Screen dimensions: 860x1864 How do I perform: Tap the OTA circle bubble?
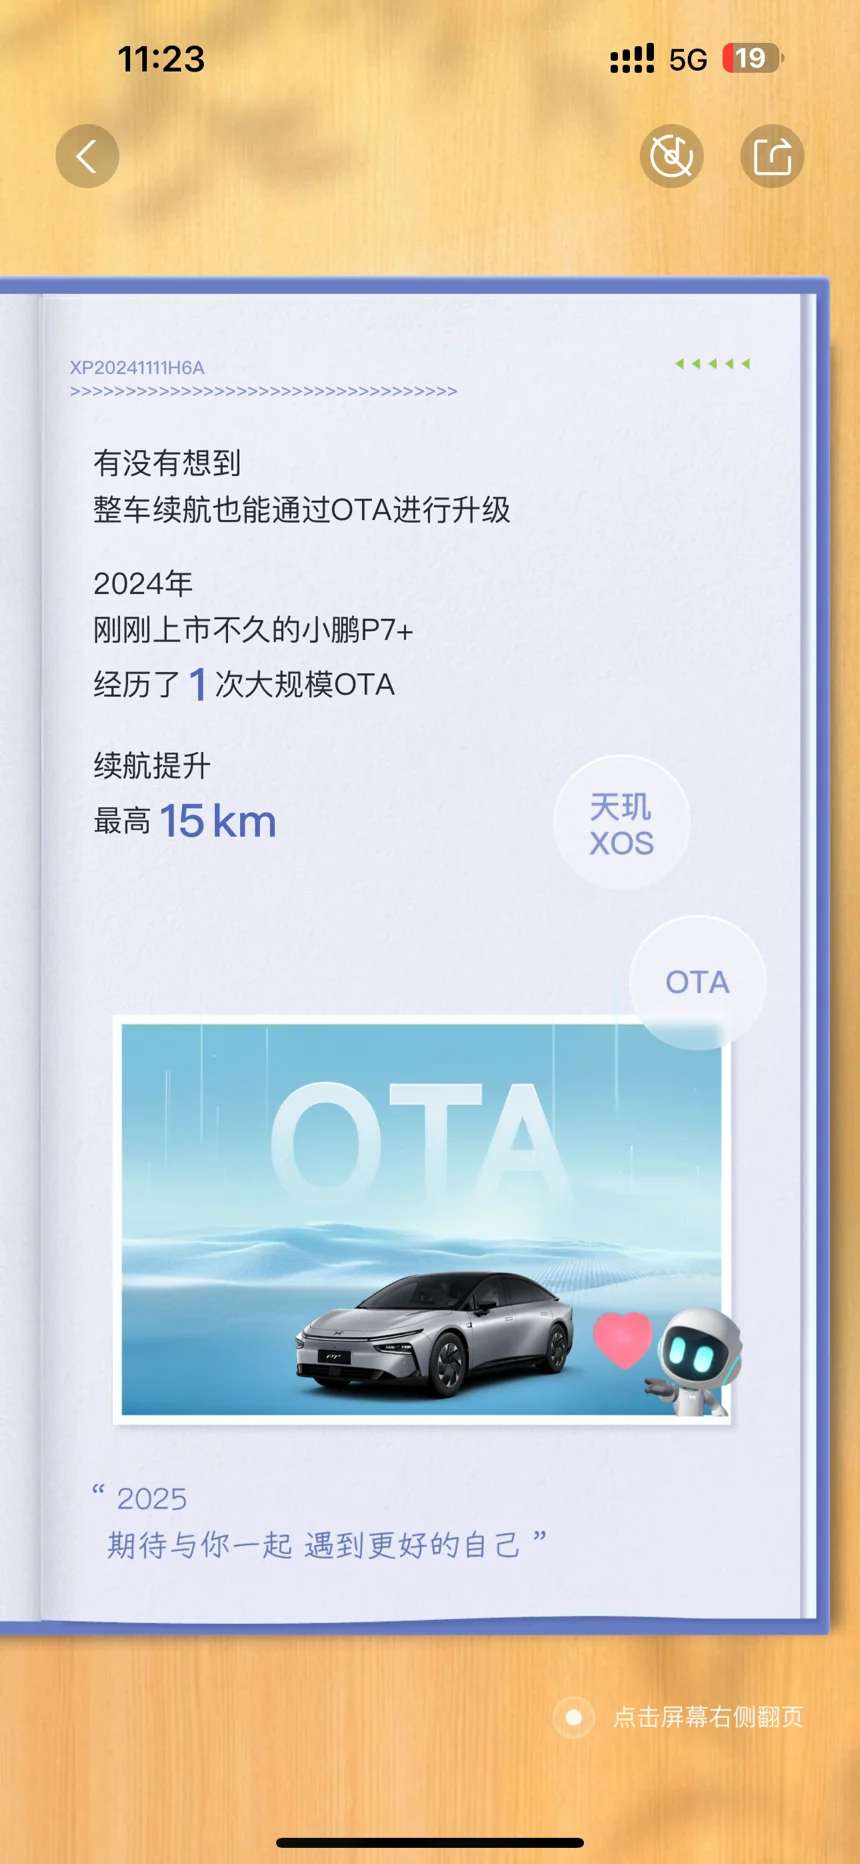(697, 982)
